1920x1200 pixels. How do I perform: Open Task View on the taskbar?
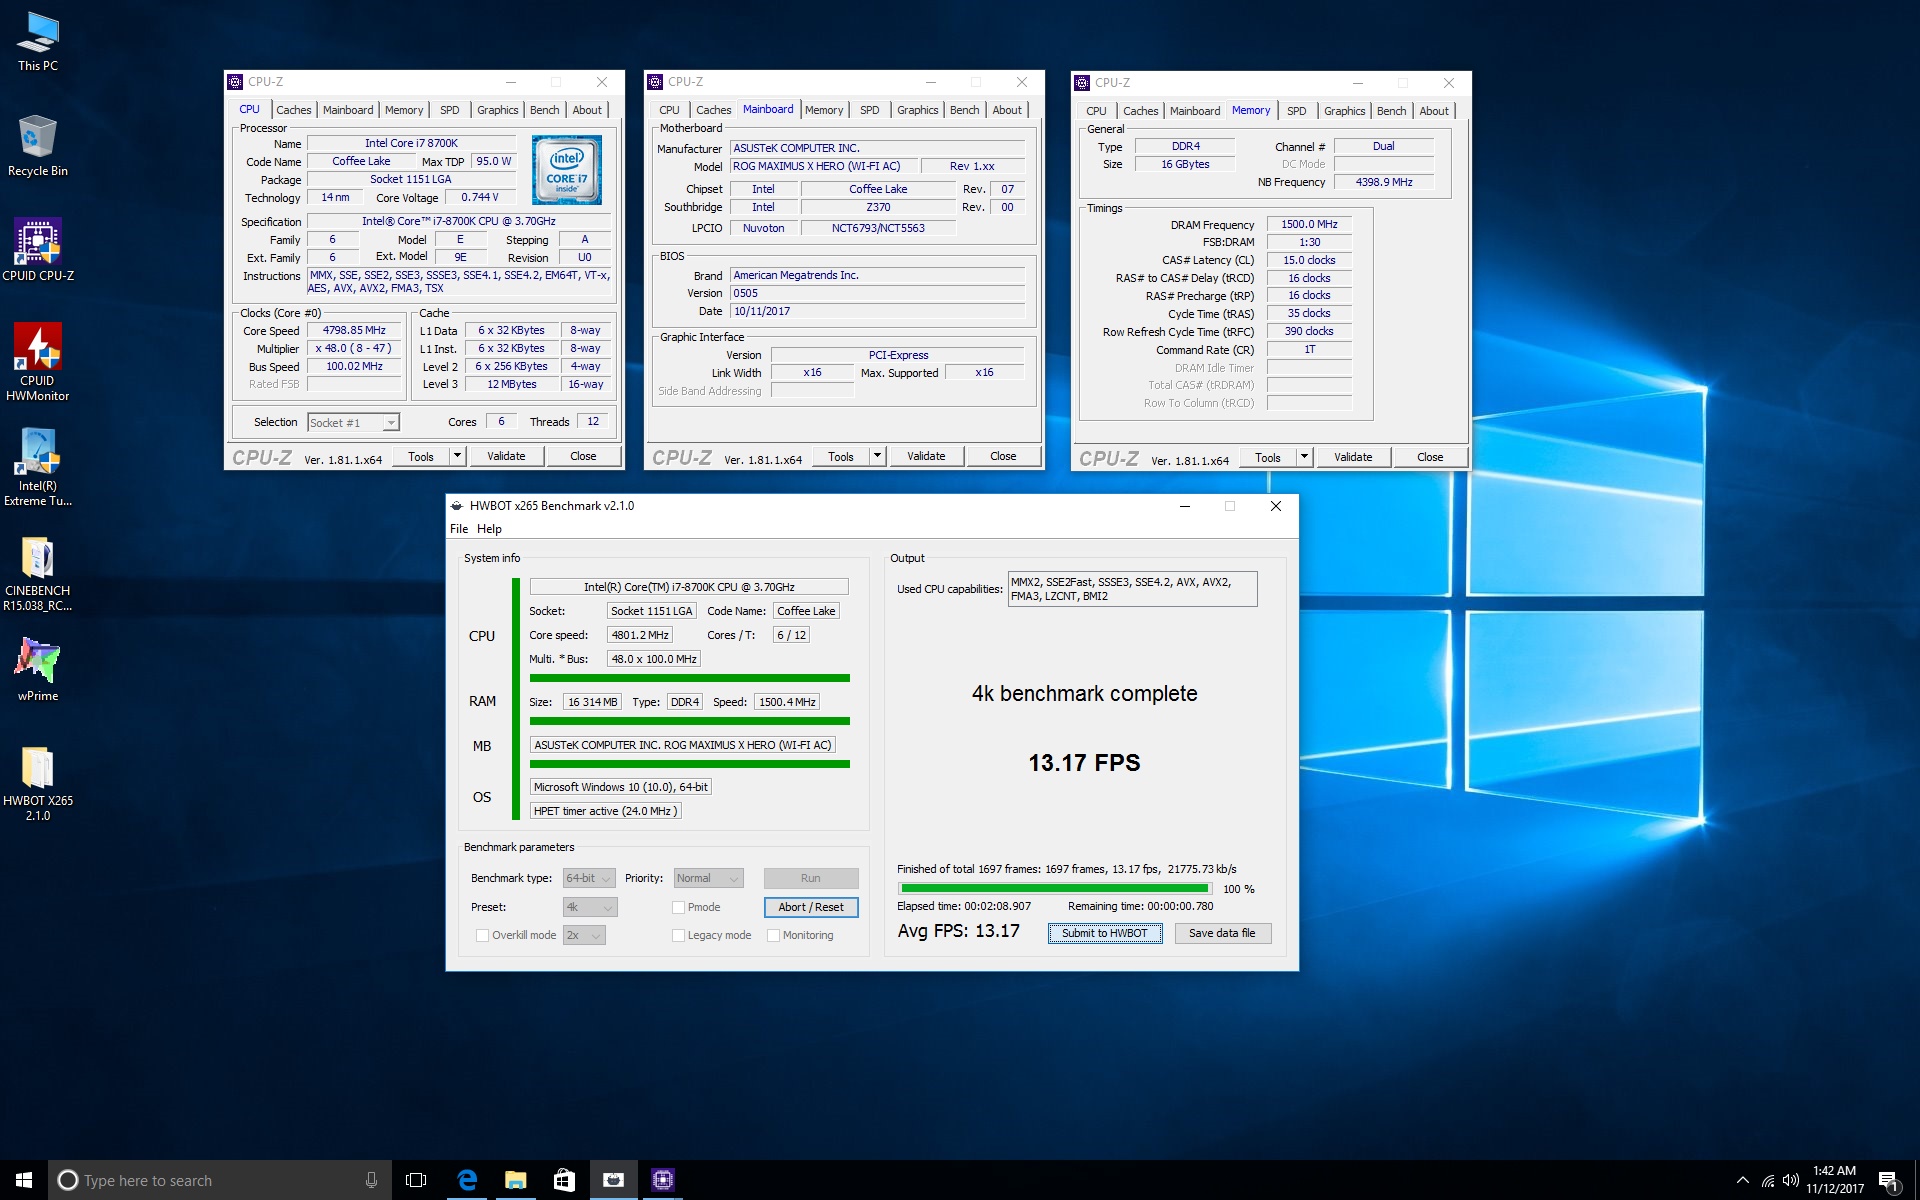pos(416,1180)
